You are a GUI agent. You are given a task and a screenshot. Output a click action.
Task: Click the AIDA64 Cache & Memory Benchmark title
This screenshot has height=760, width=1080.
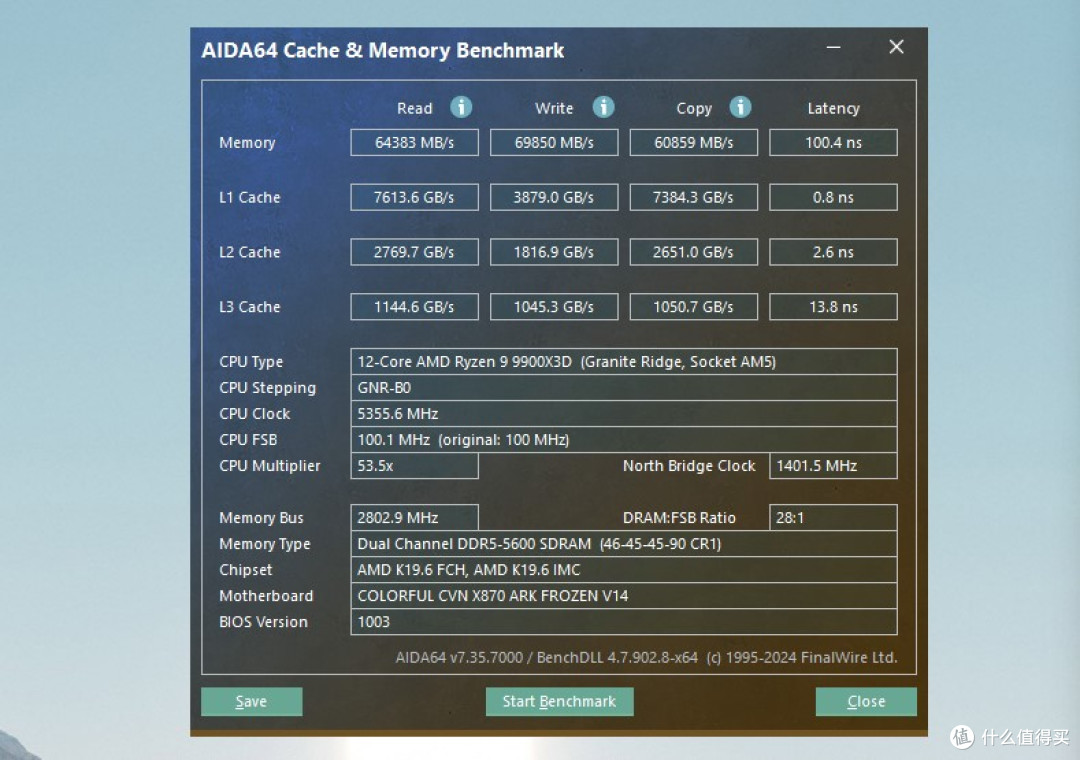point(382,50)
